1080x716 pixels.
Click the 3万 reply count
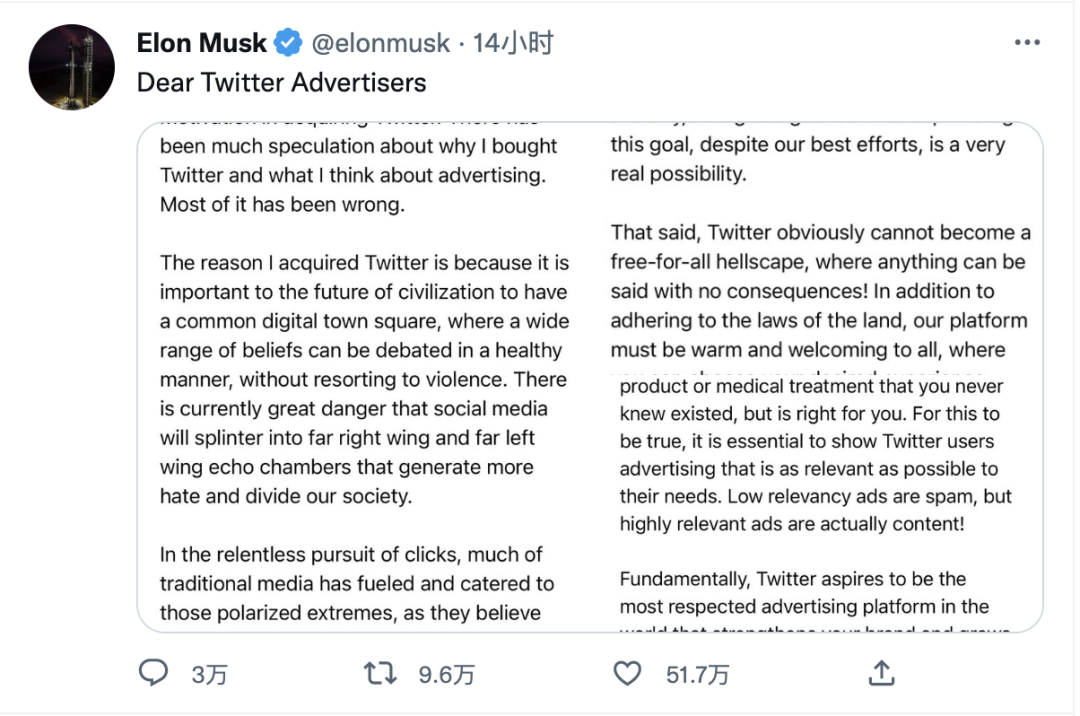point(209,675)
